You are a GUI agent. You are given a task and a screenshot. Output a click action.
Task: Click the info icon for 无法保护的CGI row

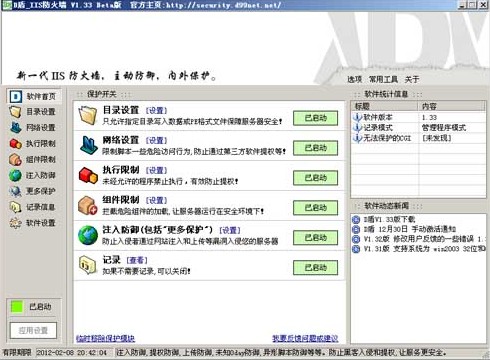coord(357,138)
